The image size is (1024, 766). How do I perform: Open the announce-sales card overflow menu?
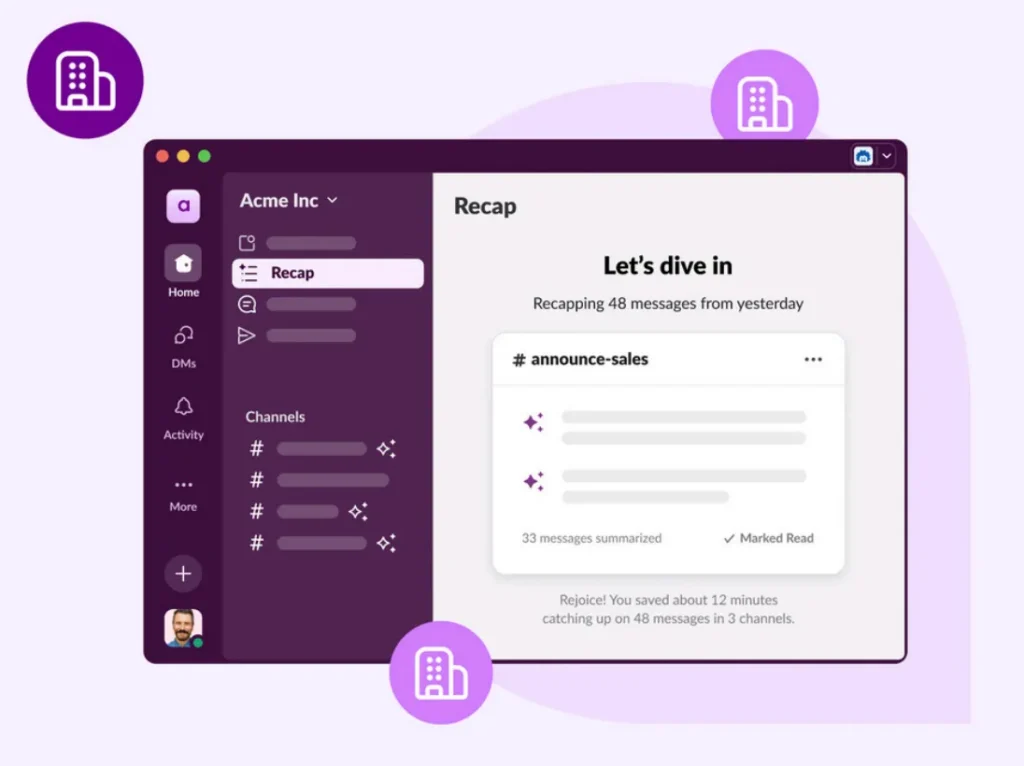coord(813,358)
